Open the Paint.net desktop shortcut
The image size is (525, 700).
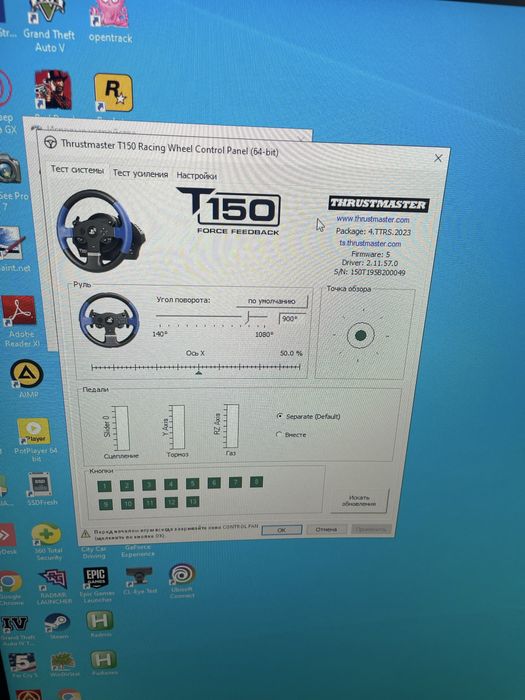pyautogui.click(x=12, y=250)
